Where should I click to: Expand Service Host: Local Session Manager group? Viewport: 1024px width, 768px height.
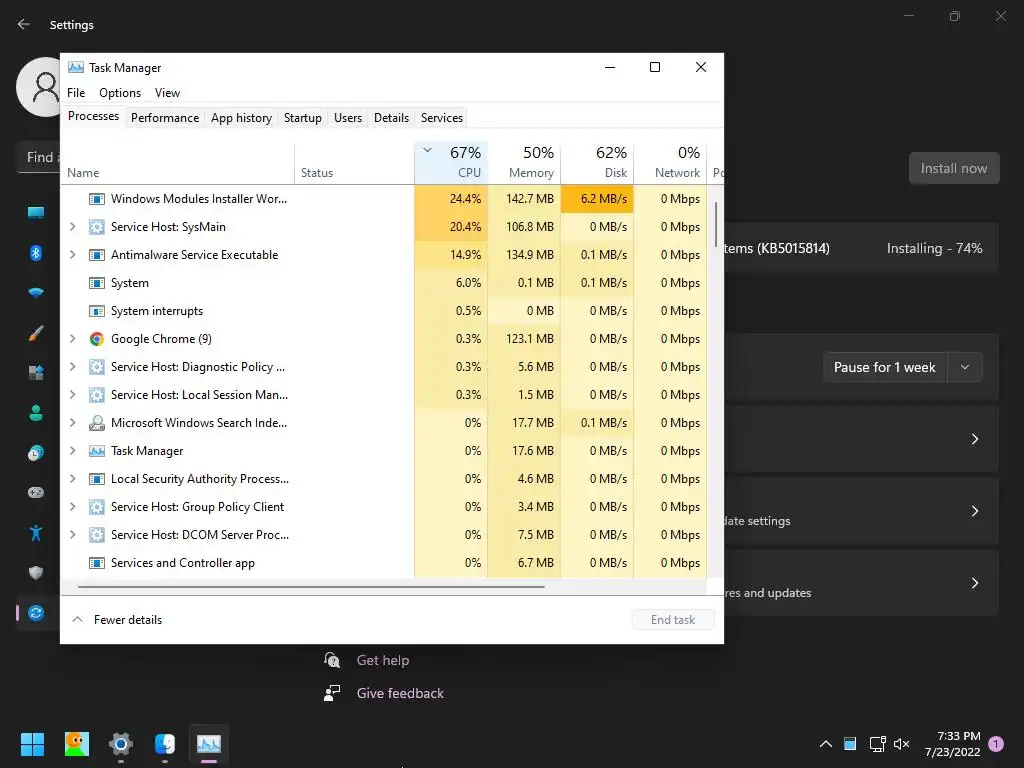click(72, 395)
